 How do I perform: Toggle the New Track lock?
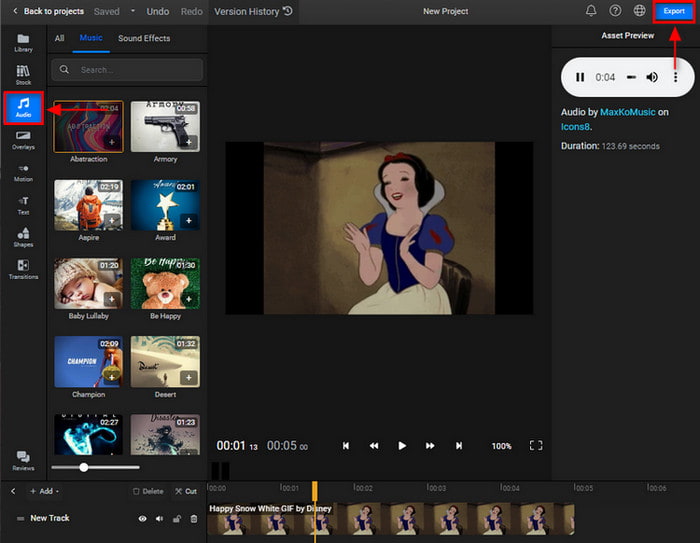point(177,519)
